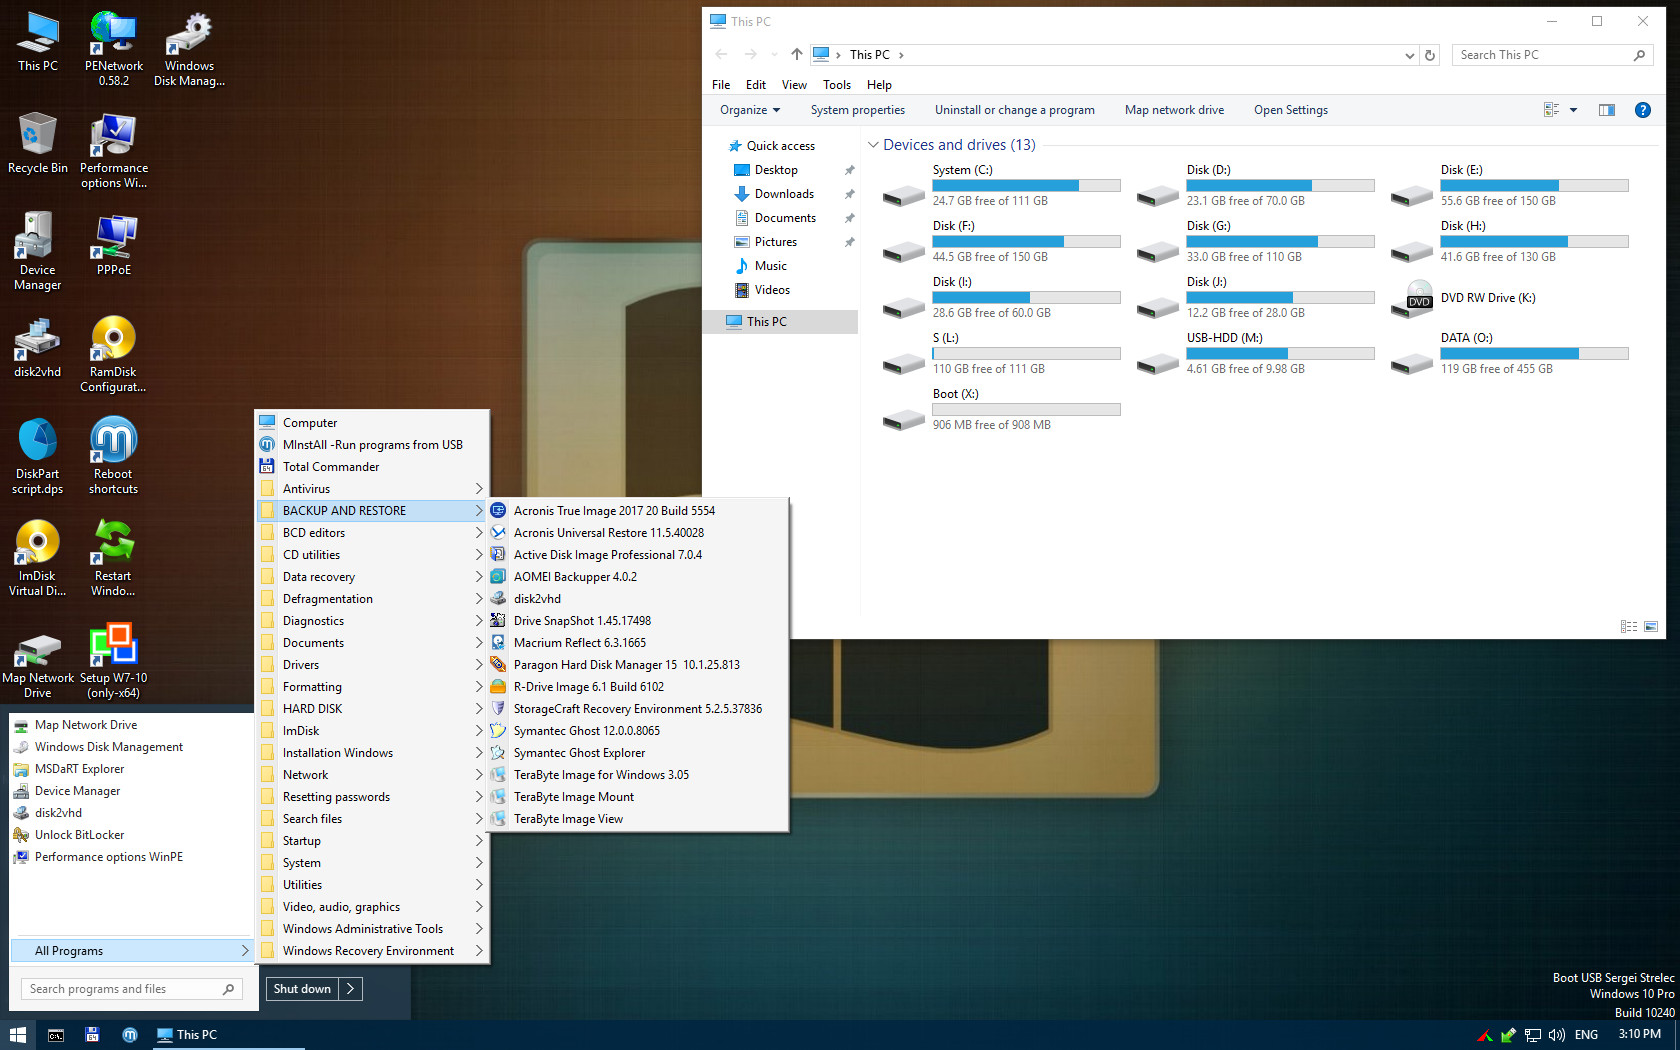
Task: Open the Tools menu in Explorer
Action: point(837,85)
